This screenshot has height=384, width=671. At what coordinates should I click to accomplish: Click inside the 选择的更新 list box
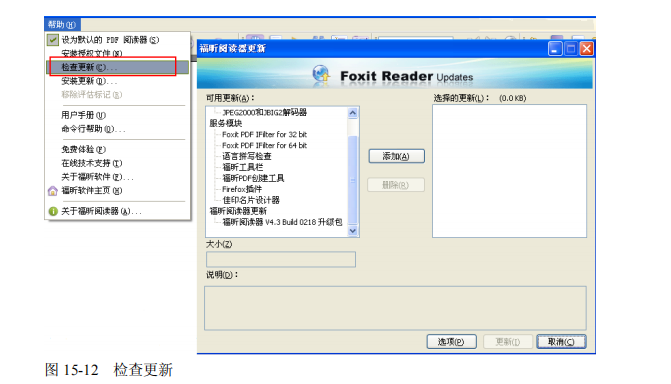[509, 171]
